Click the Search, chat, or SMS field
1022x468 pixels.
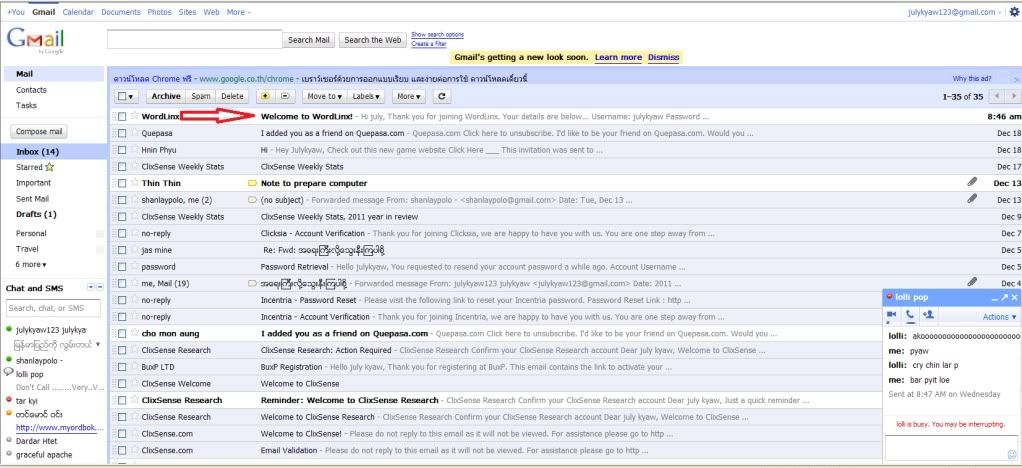(x=53, y=308)
